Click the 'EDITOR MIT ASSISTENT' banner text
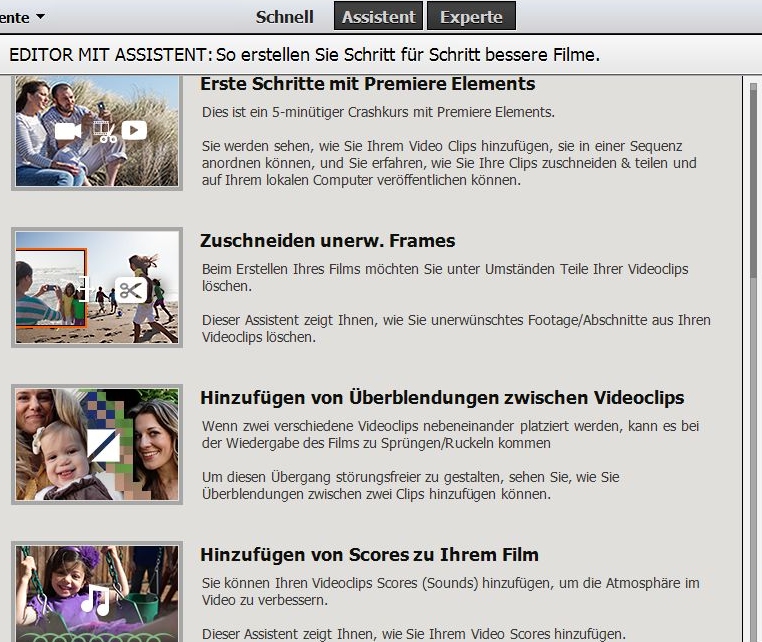This screenshot has height=642, width=762. click(x=111, y=54)
